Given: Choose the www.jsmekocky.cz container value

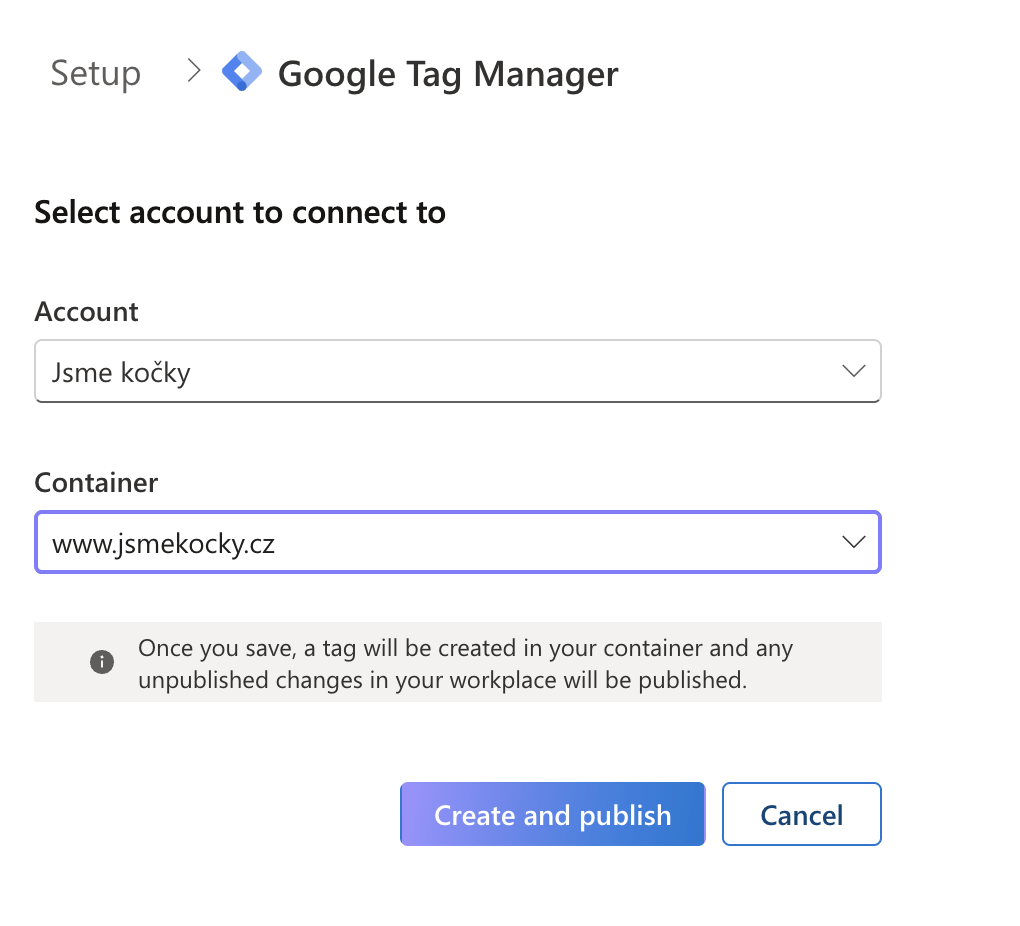Looking at the screenshot, I should point(163,544).
